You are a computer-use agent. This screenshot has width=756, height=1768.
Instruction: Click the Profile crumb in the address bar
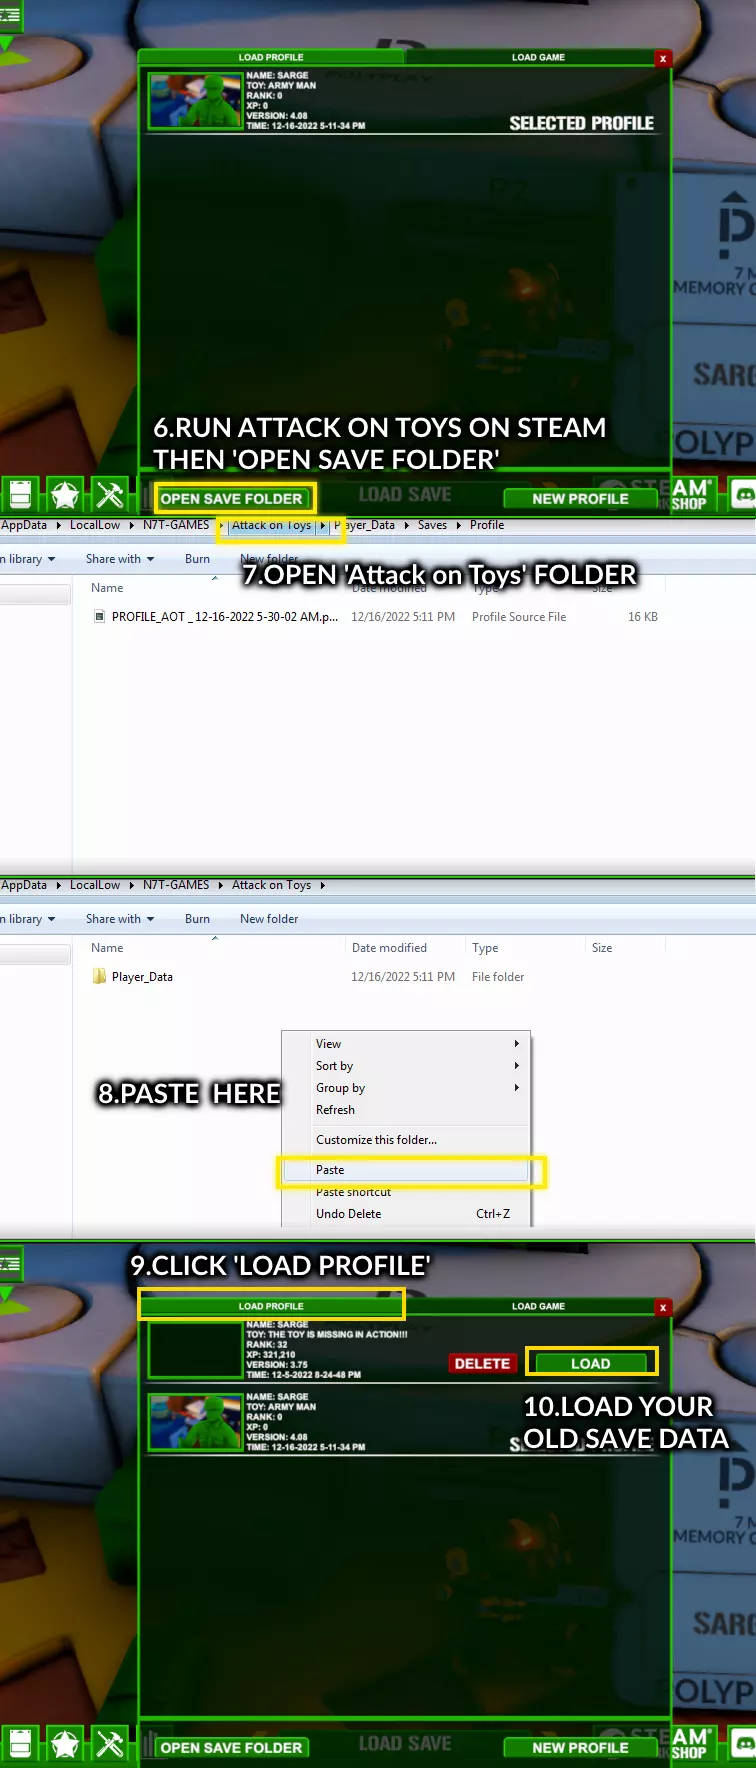click(487, 525)
